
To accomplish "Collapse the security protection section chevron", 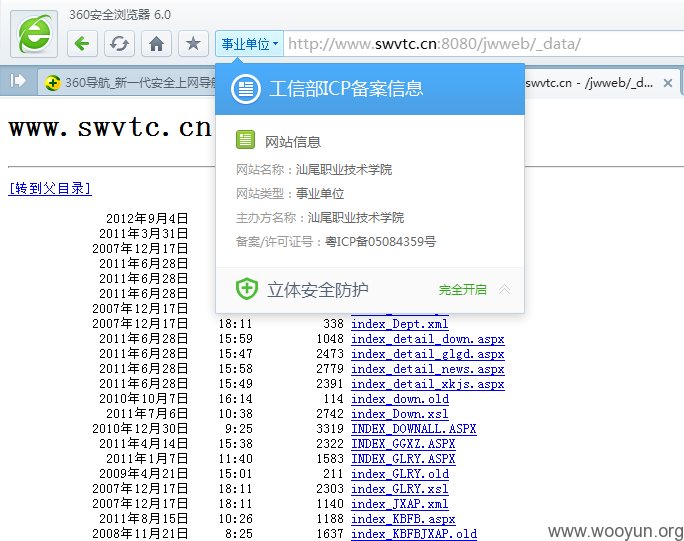I will 504,289.
